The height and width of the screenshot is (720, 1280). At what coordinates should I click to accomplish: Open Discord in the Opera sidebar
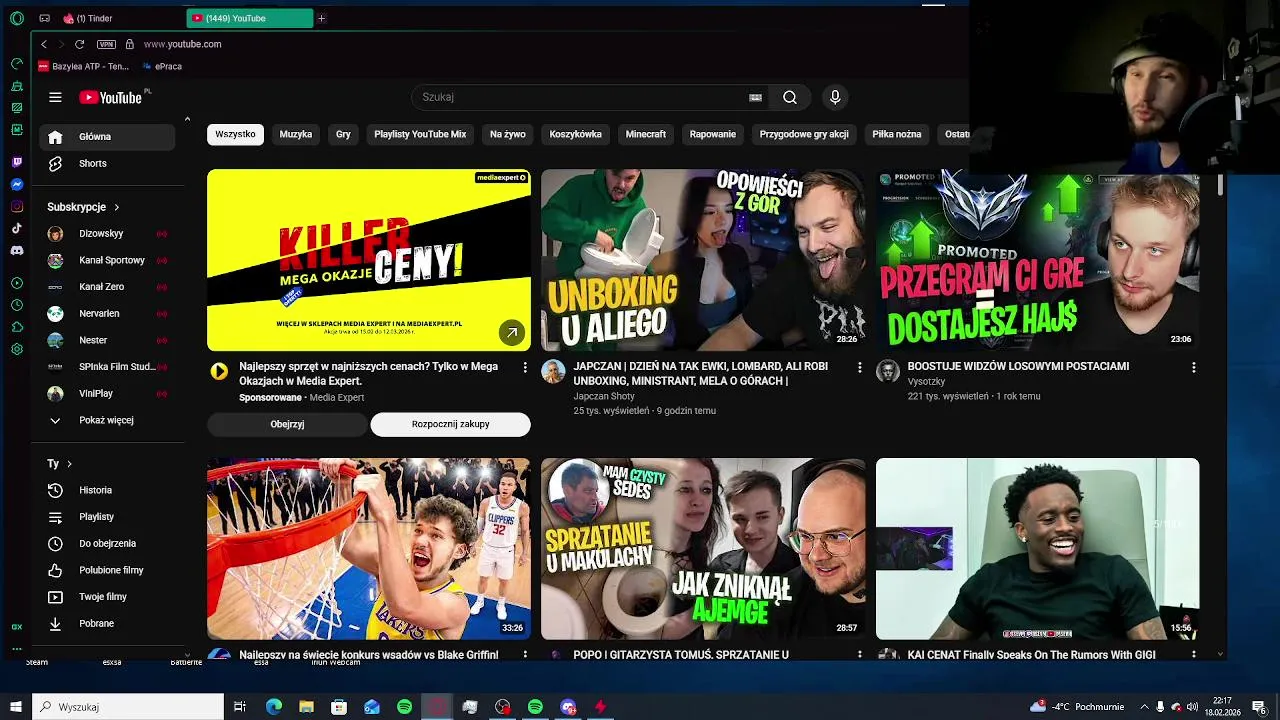(17, 250)
